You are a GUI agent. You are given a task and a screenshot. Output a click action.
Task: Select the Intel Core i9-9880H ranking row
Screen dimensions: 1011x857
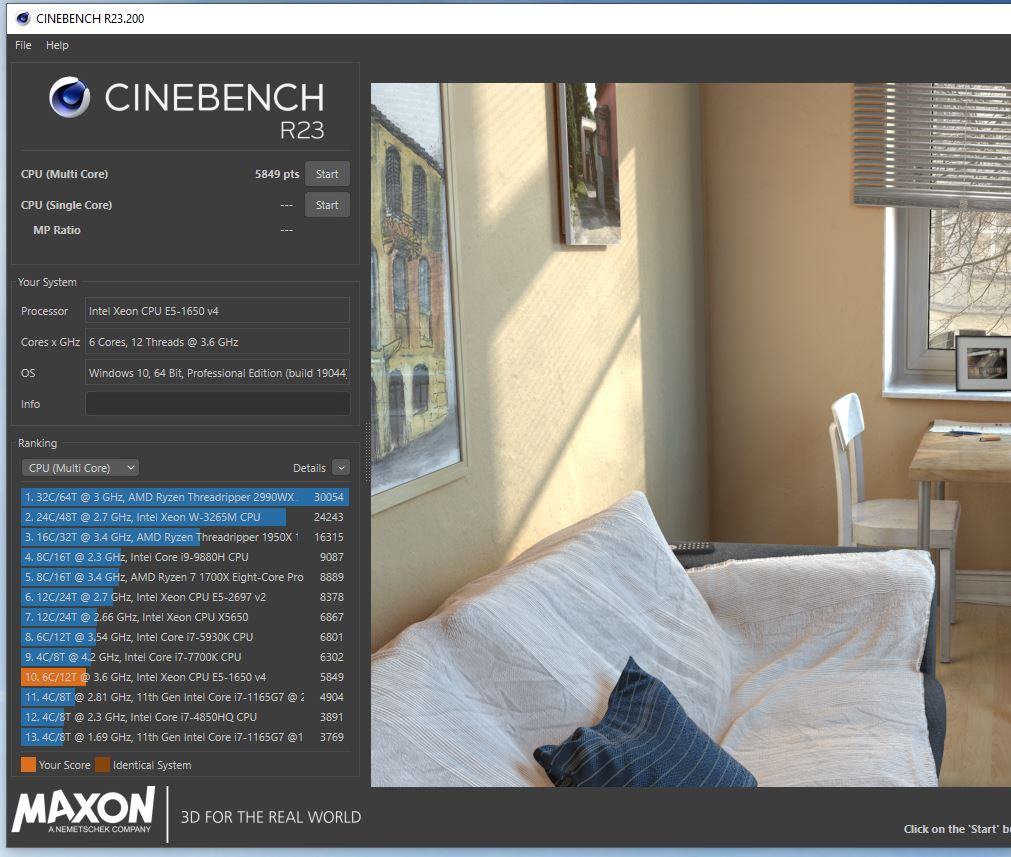click(185, 557)
